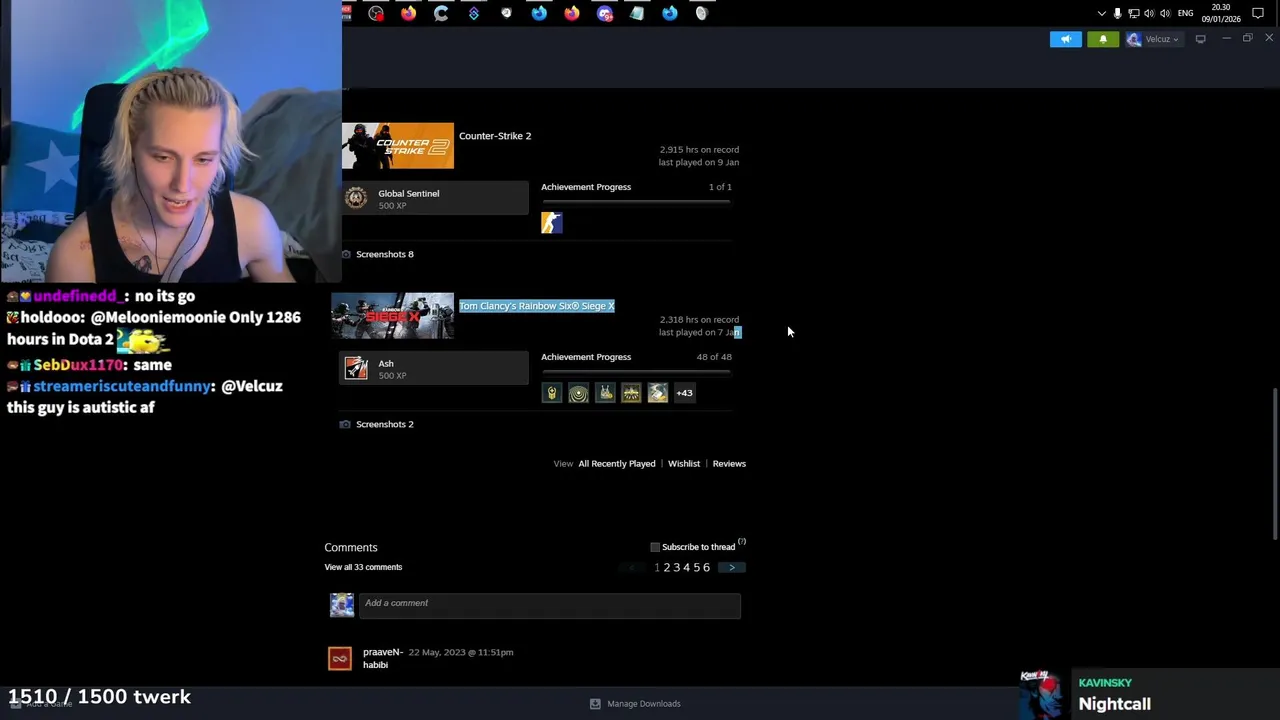
Task: Open praaveN- profile name link
Action: [x=383, y=652]
